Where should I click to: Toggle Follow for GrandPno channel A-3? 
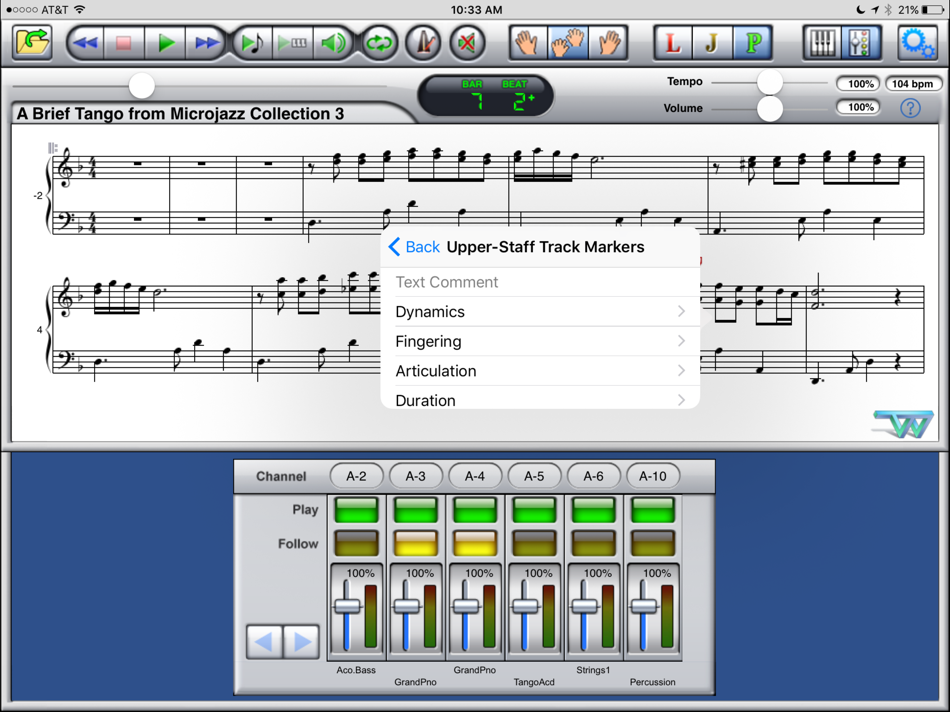(x=416, y=544)
